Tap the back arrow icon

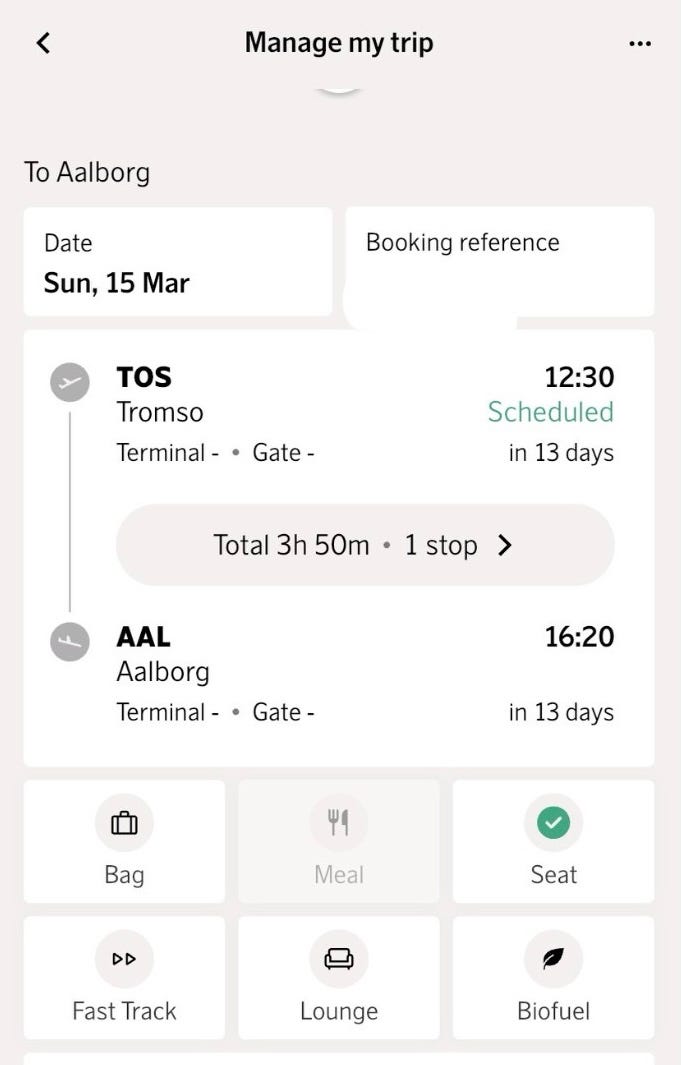pyautogui.click(x=43, y=43)
